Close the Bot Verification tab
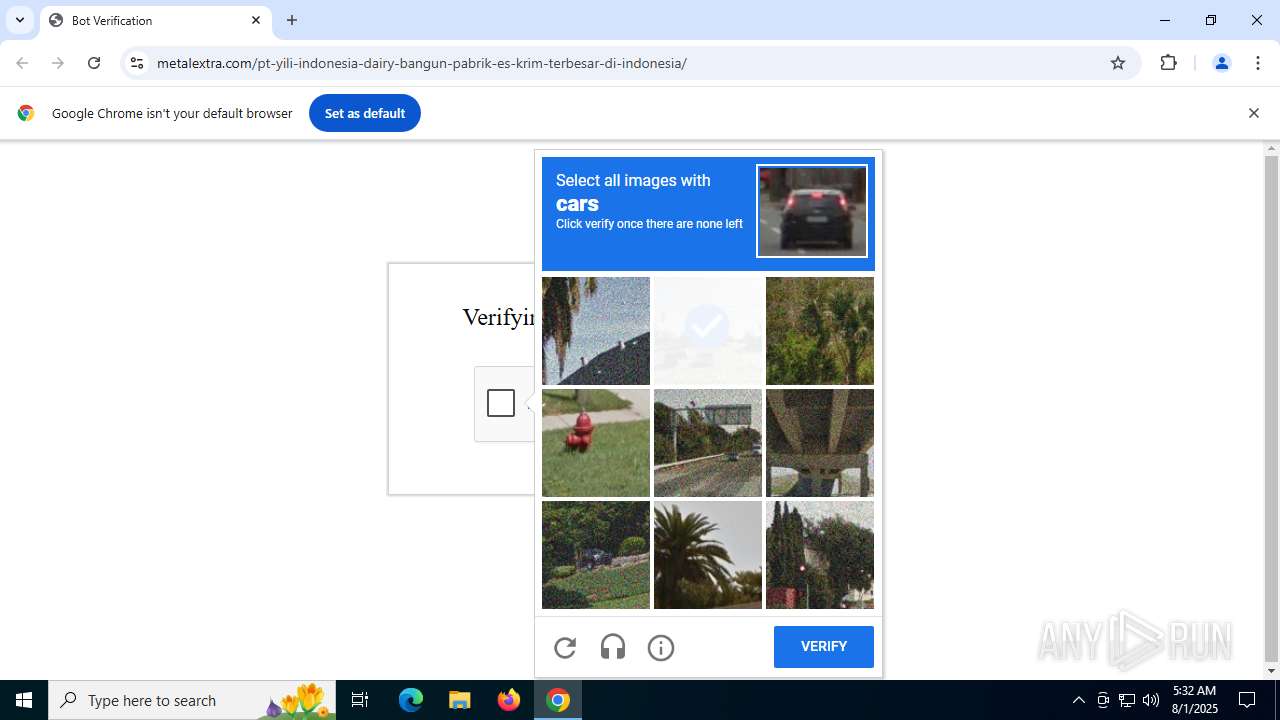 click(x=256, y=20)
